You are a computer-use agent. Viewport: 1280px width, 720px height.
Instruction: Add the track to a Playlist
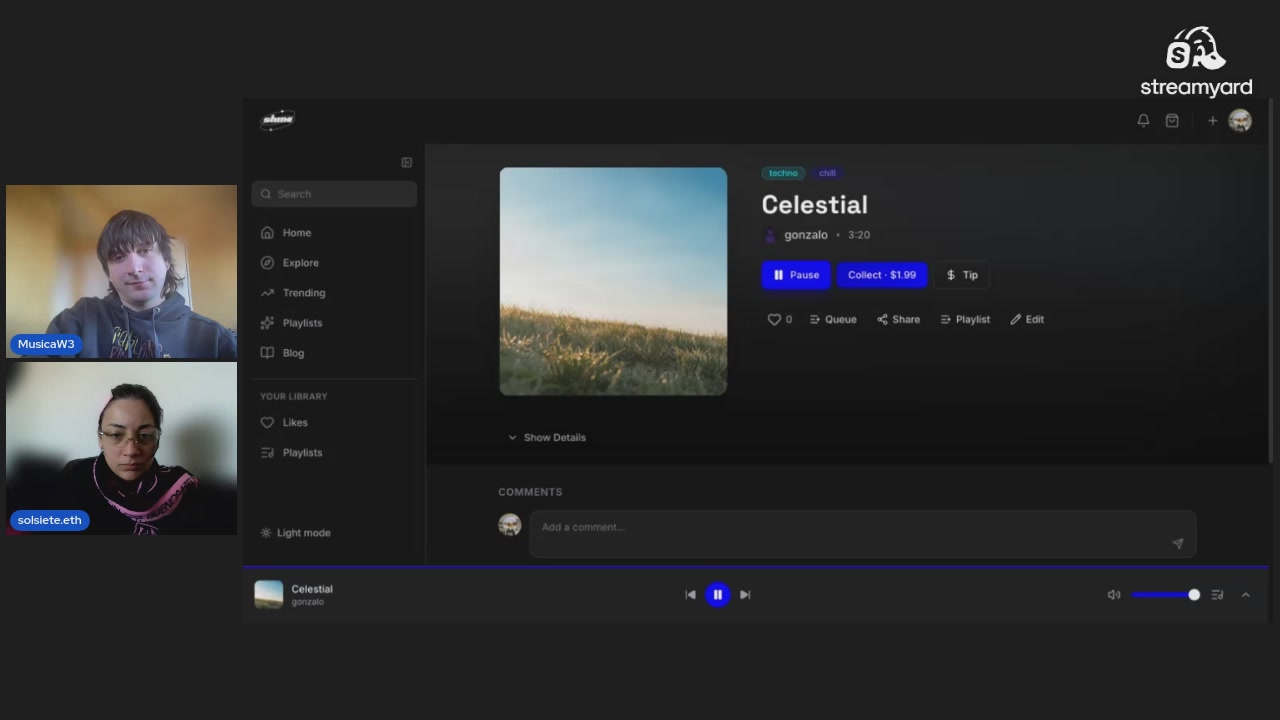click(965, 319)
